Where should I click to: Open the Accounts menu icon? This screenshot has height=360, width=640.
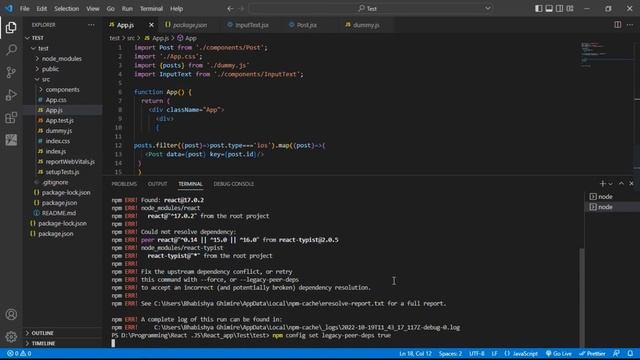[x=11, y=314]
